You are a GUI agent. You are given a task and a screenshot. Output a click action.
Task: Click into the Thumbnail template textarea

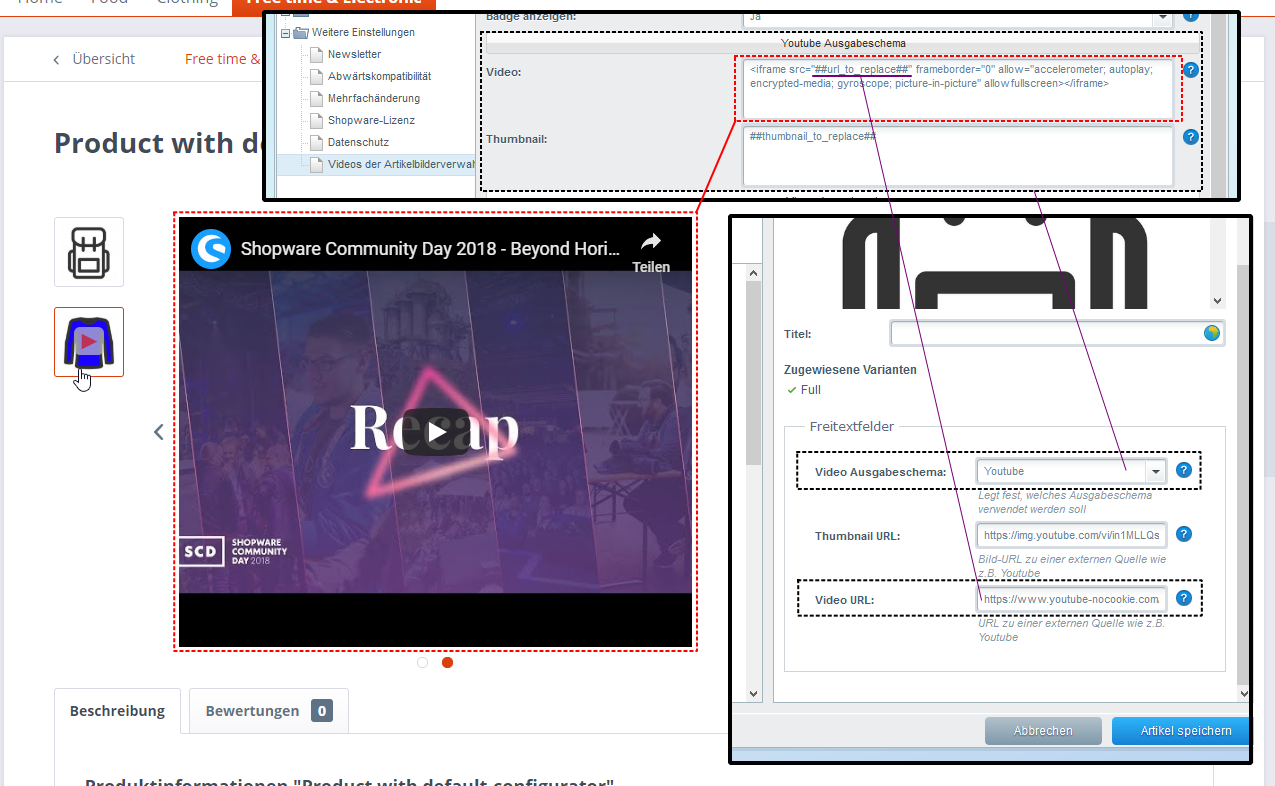[958, 155]
